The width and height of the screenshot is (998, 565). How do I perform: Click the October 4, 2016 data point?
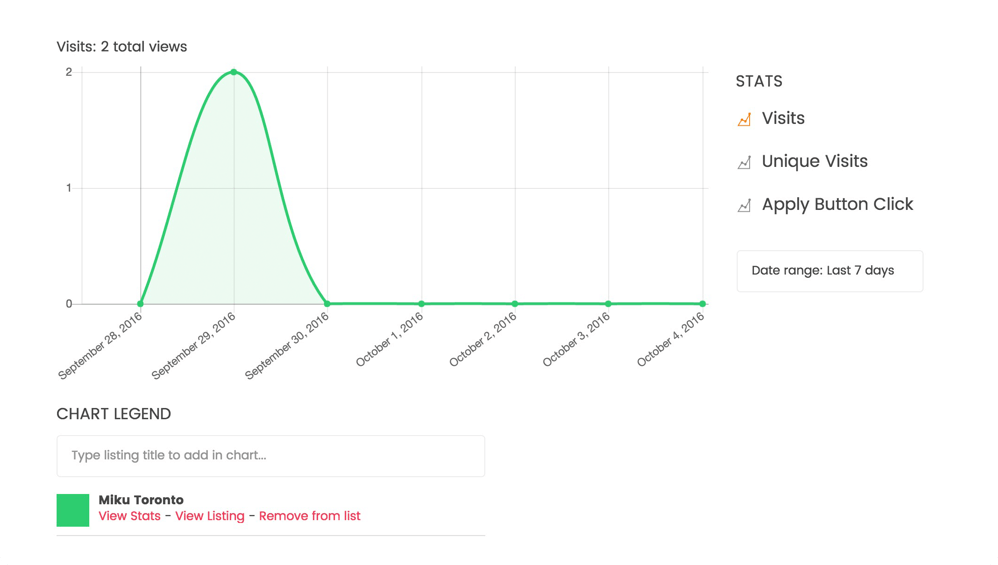pos(703,303)
